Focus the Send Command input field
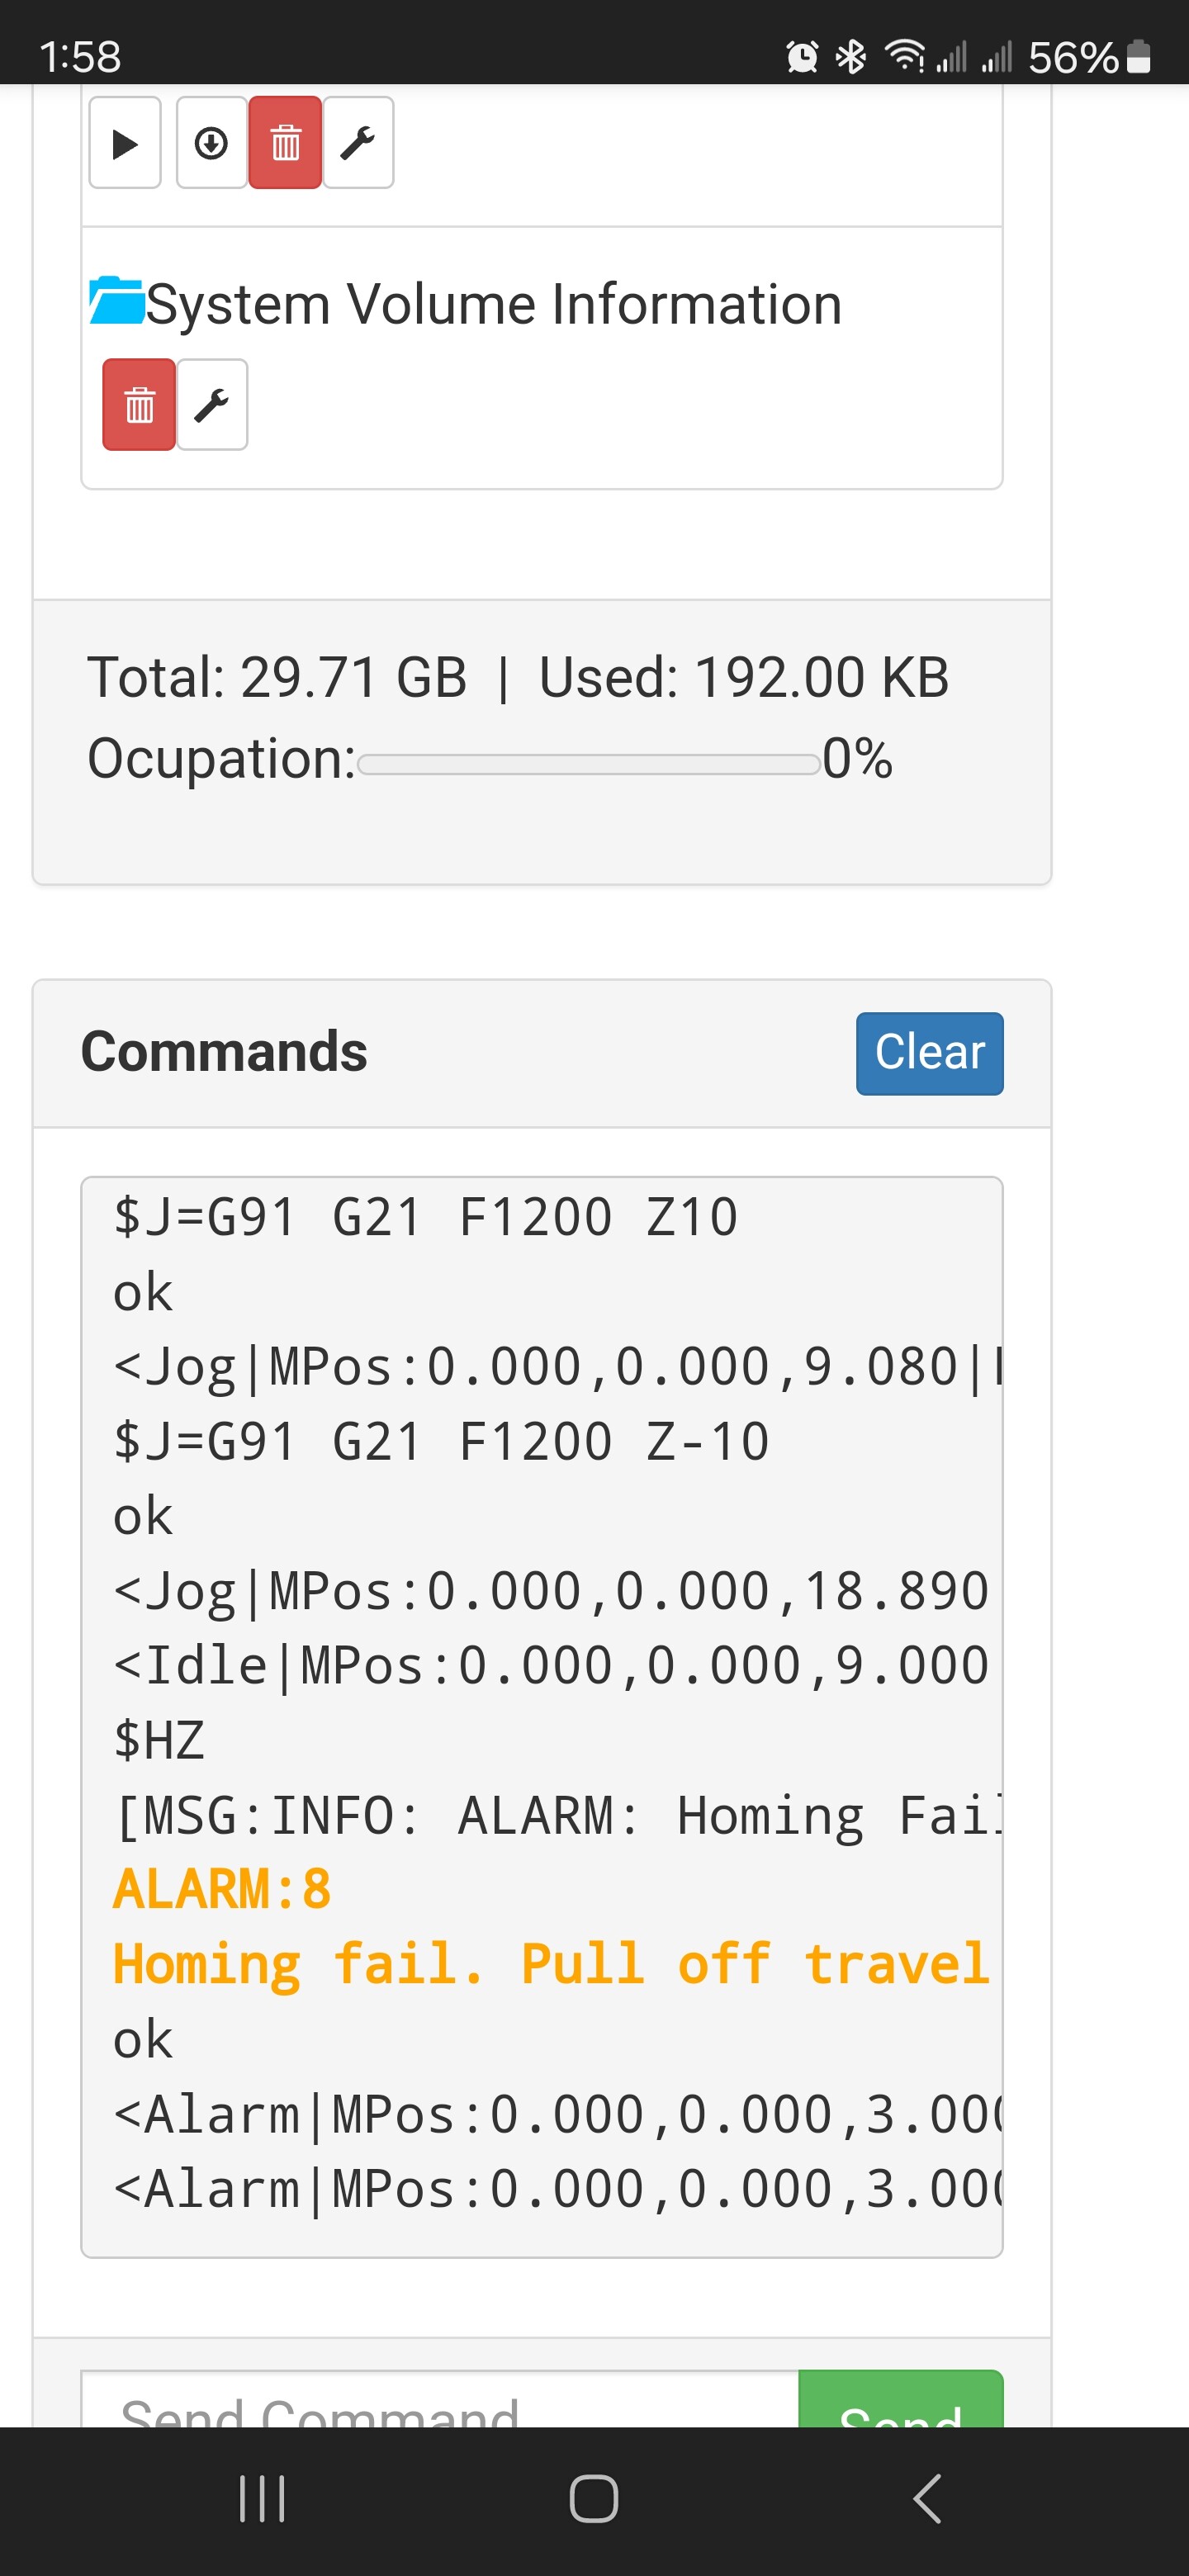The height and width of the screenshot is (2576, 1189). [x=440, y=2399]
